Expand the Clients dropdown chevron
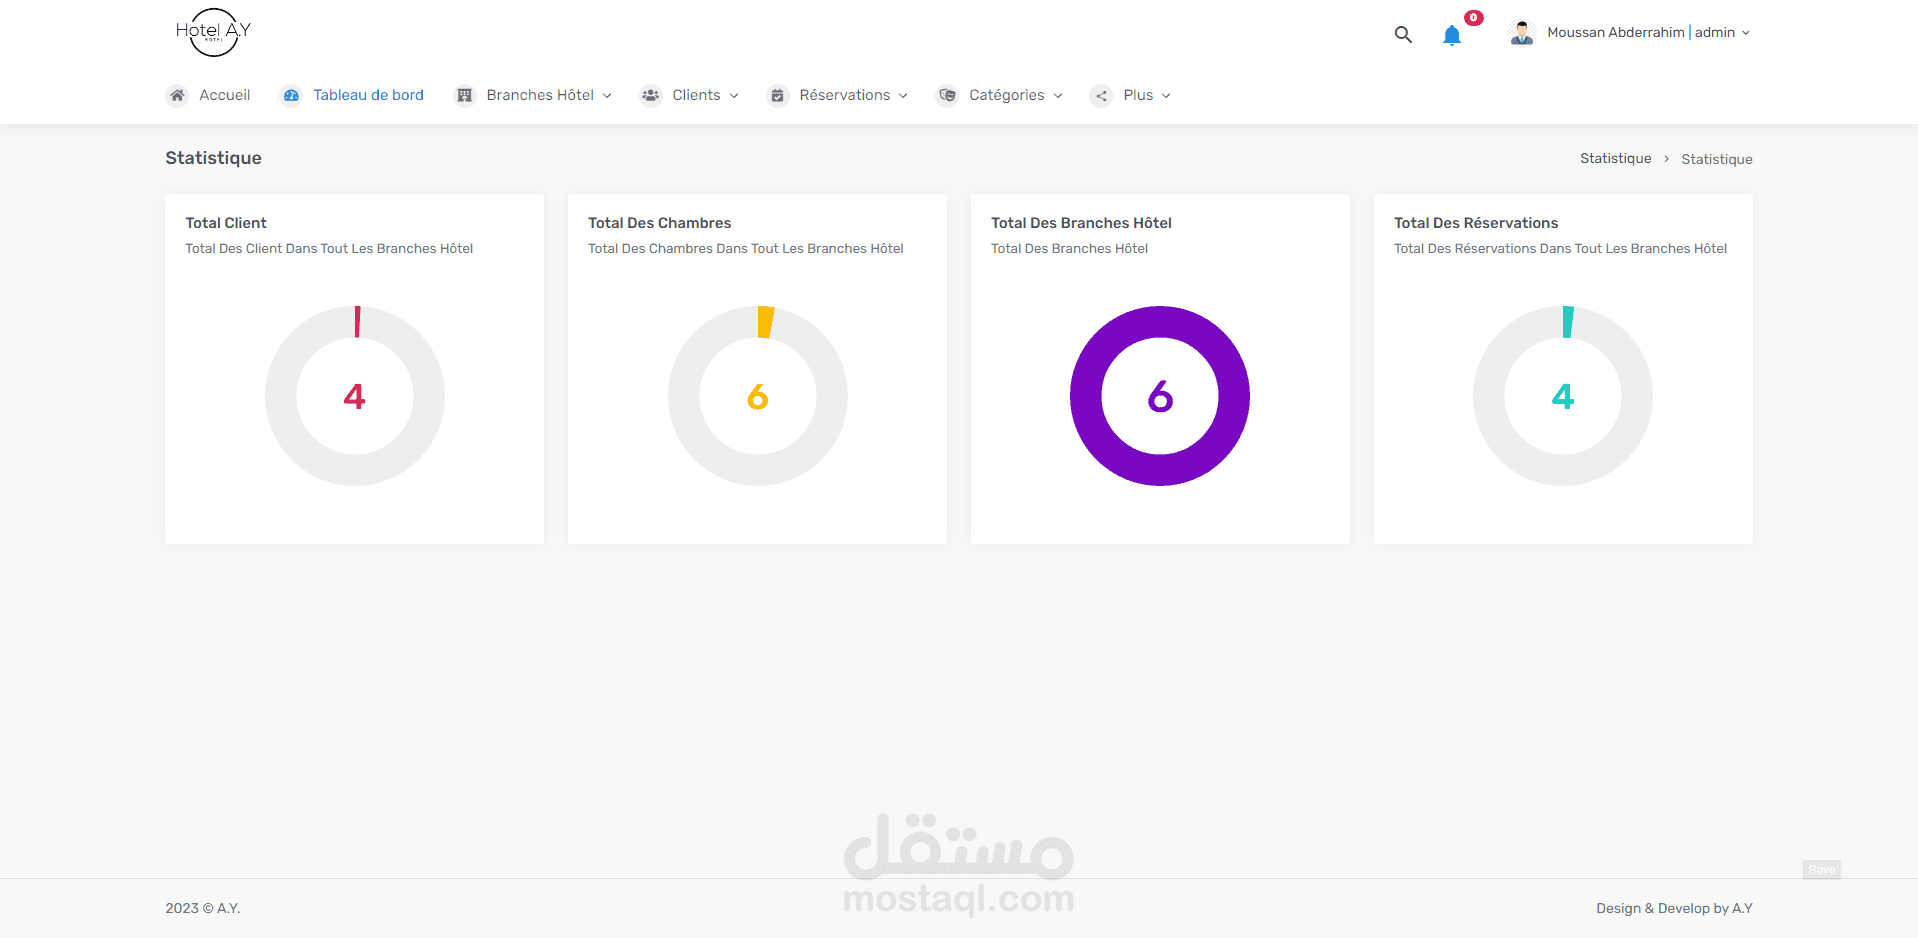The height and width of the screenshot is (938, 1918). (x=734, y=96)
